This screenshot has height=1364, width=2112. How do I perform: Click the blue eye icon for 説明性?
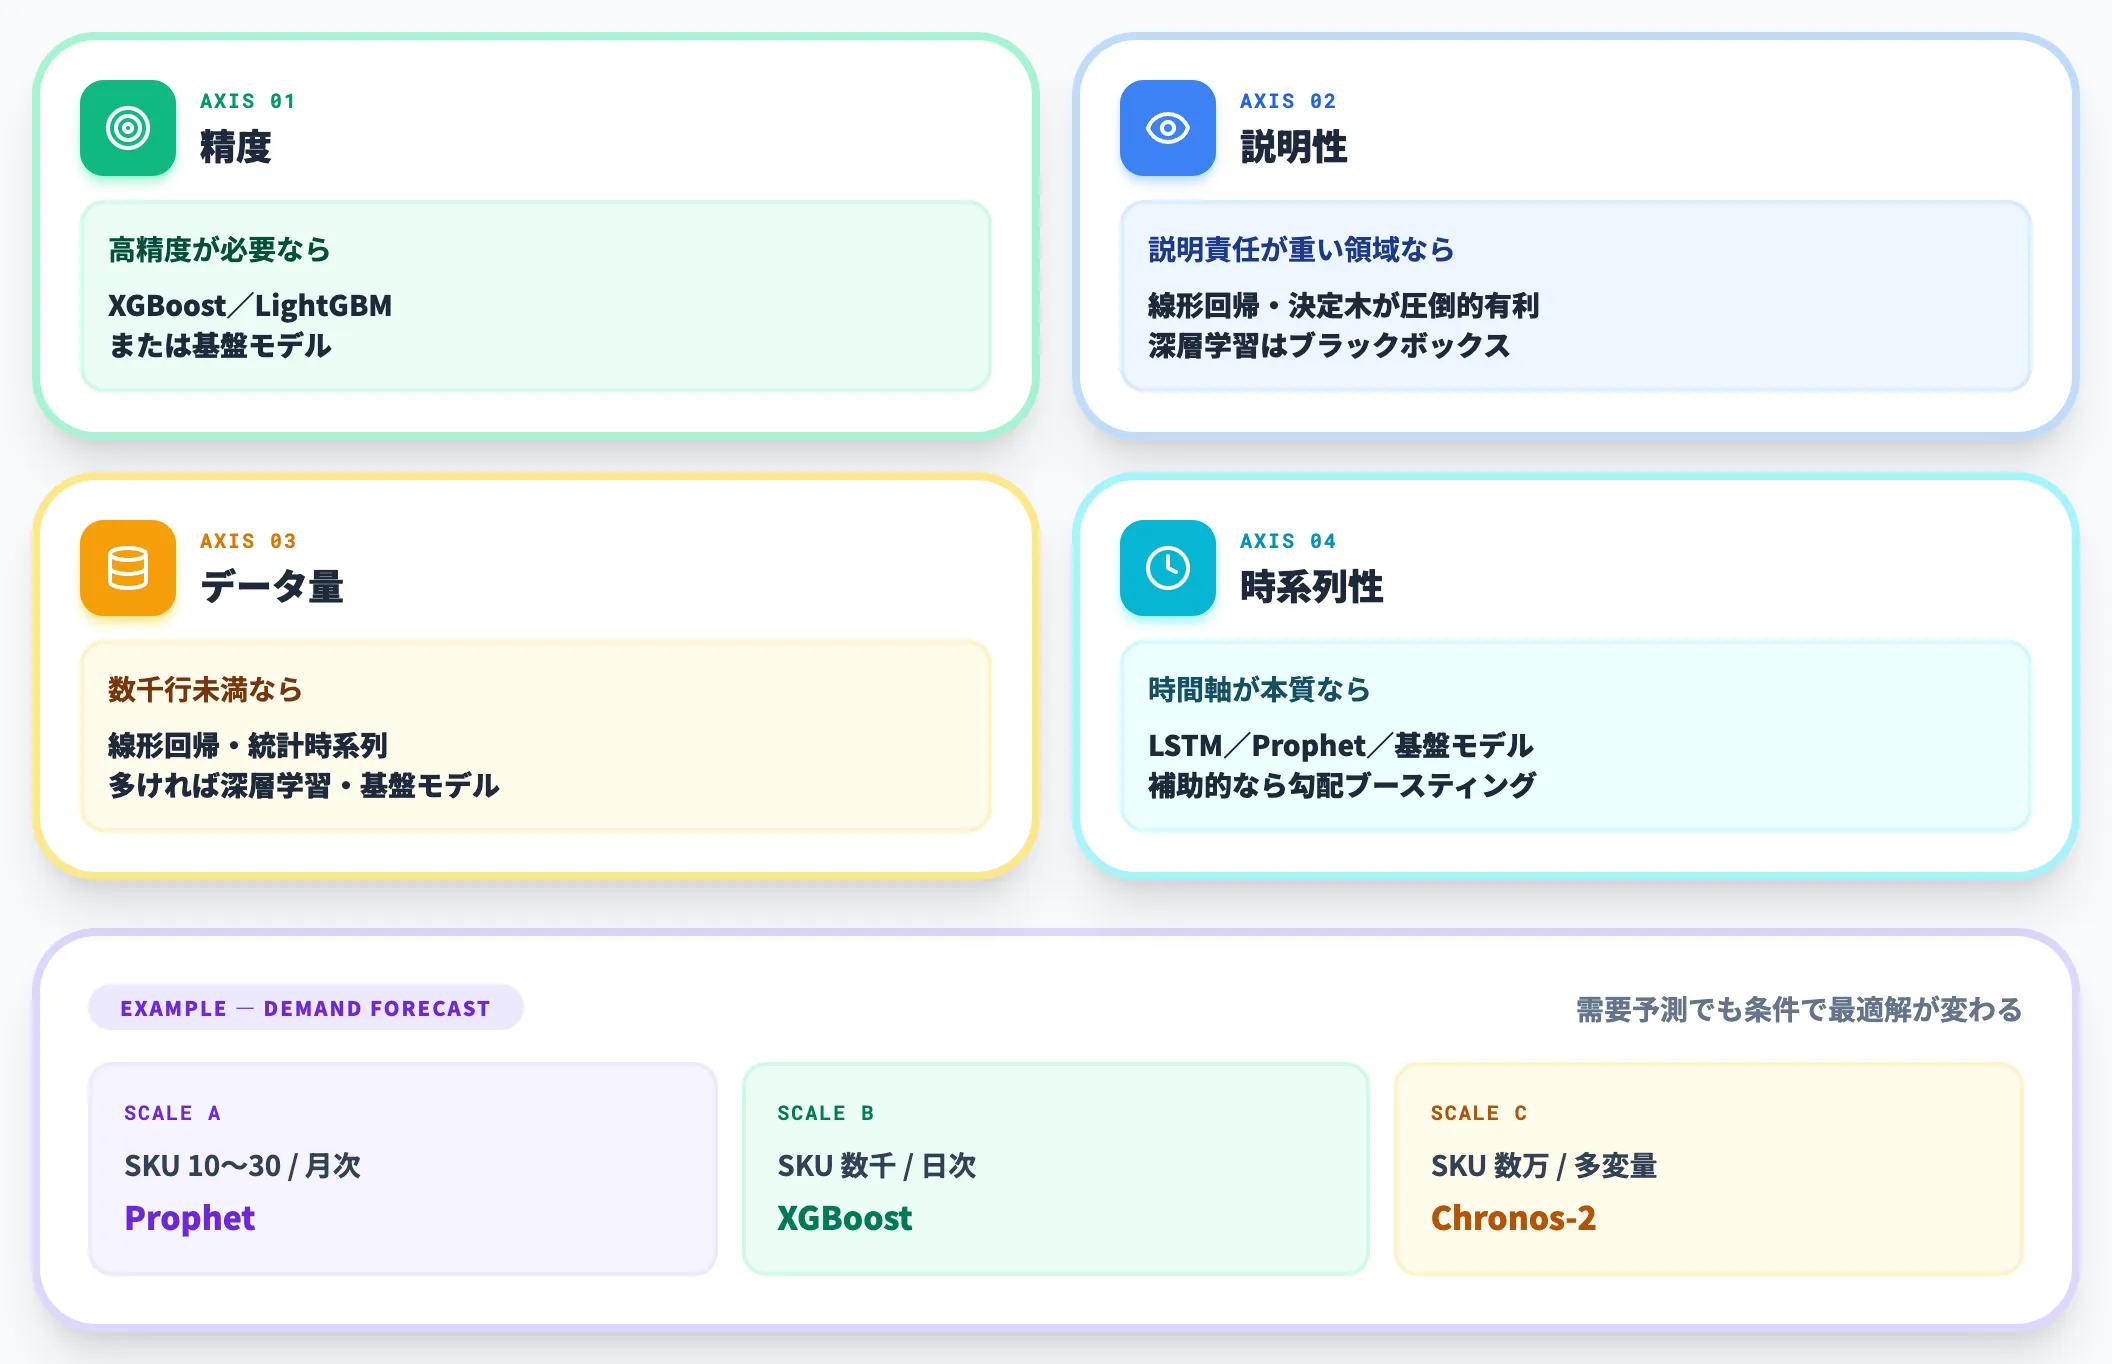click(x=1168, y=128)
